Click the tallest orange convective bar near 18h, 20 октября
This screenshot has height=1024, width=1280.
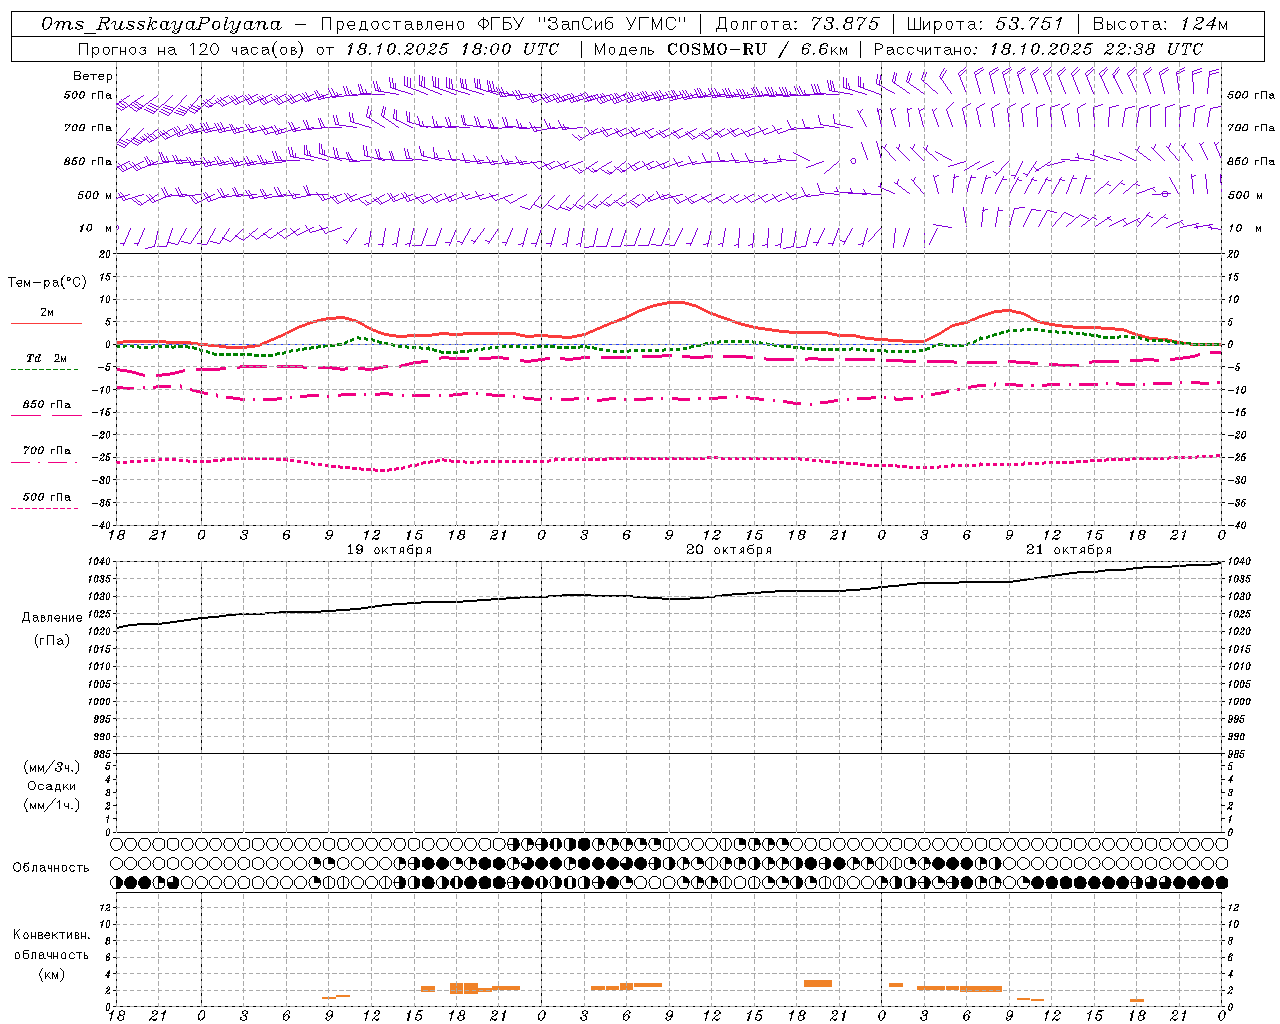click(x=818, y=984)
